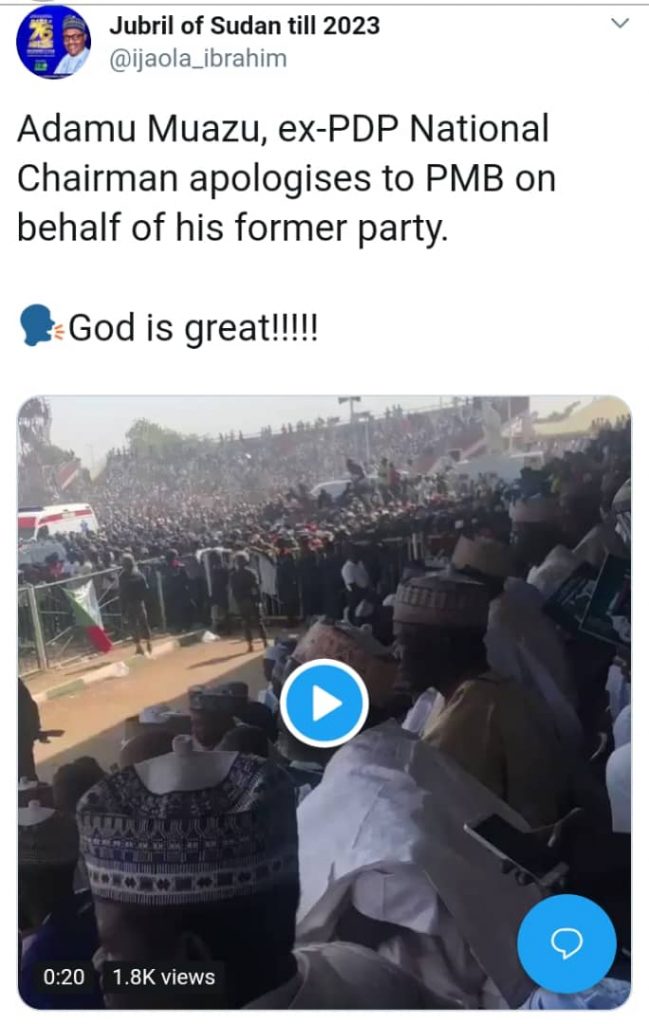The width and height of the screenshot is (649, 1024).
Task: Click the line "Adamu Muazu, ex-PDP National"
Action: tap(283, 129)
